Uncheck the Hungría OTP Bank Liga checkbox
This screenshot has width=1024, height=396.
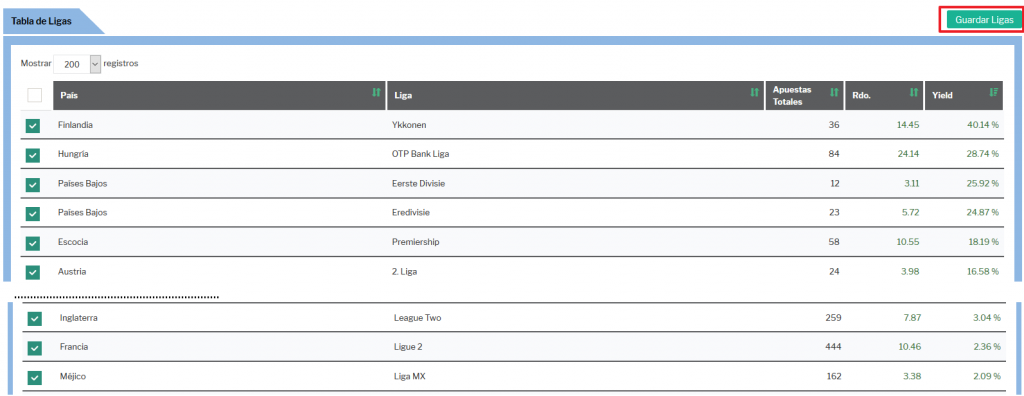coord(33,156)
